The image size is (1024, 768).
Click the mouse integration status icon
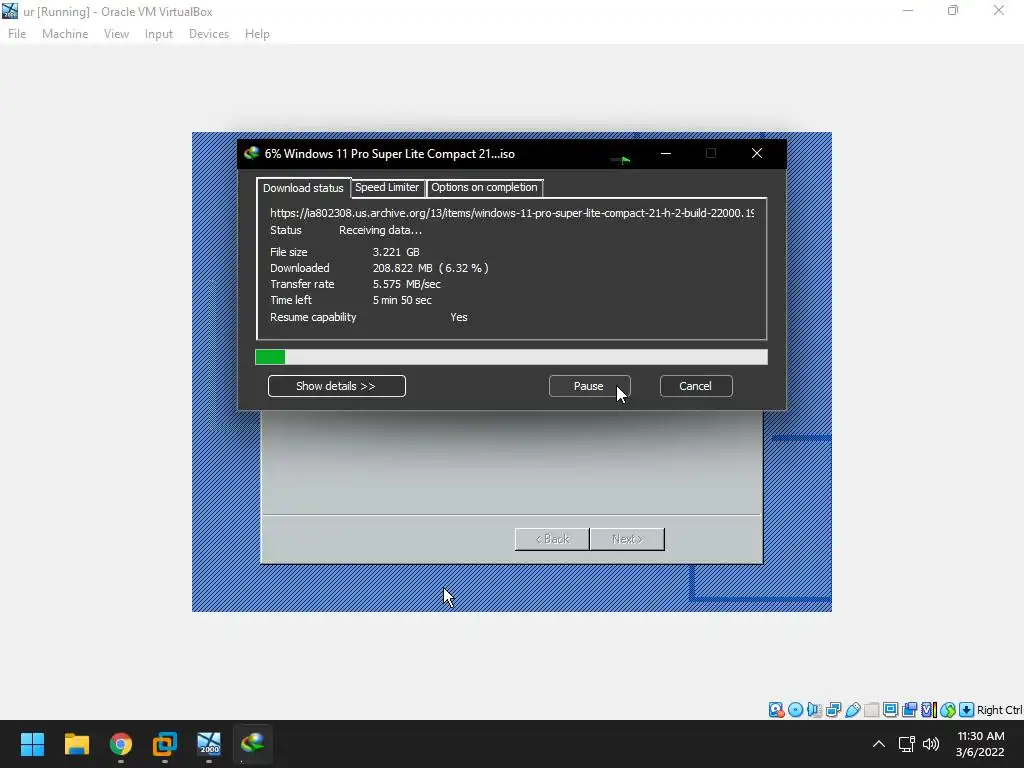[x=948, y=710]
